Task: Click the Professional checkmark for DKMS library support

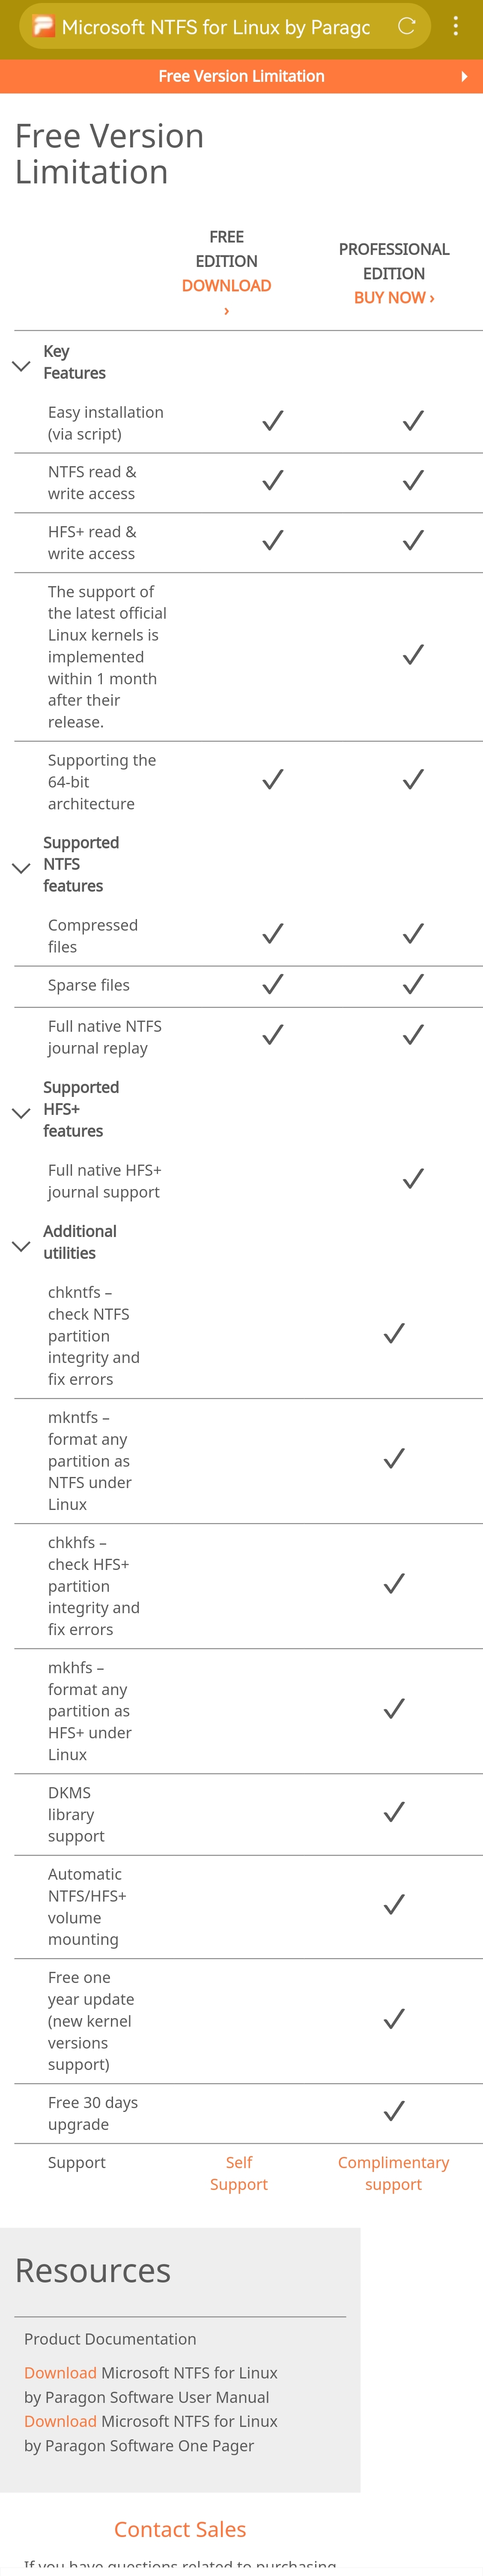Action: pyautogui.click(x=394, y=1812)
